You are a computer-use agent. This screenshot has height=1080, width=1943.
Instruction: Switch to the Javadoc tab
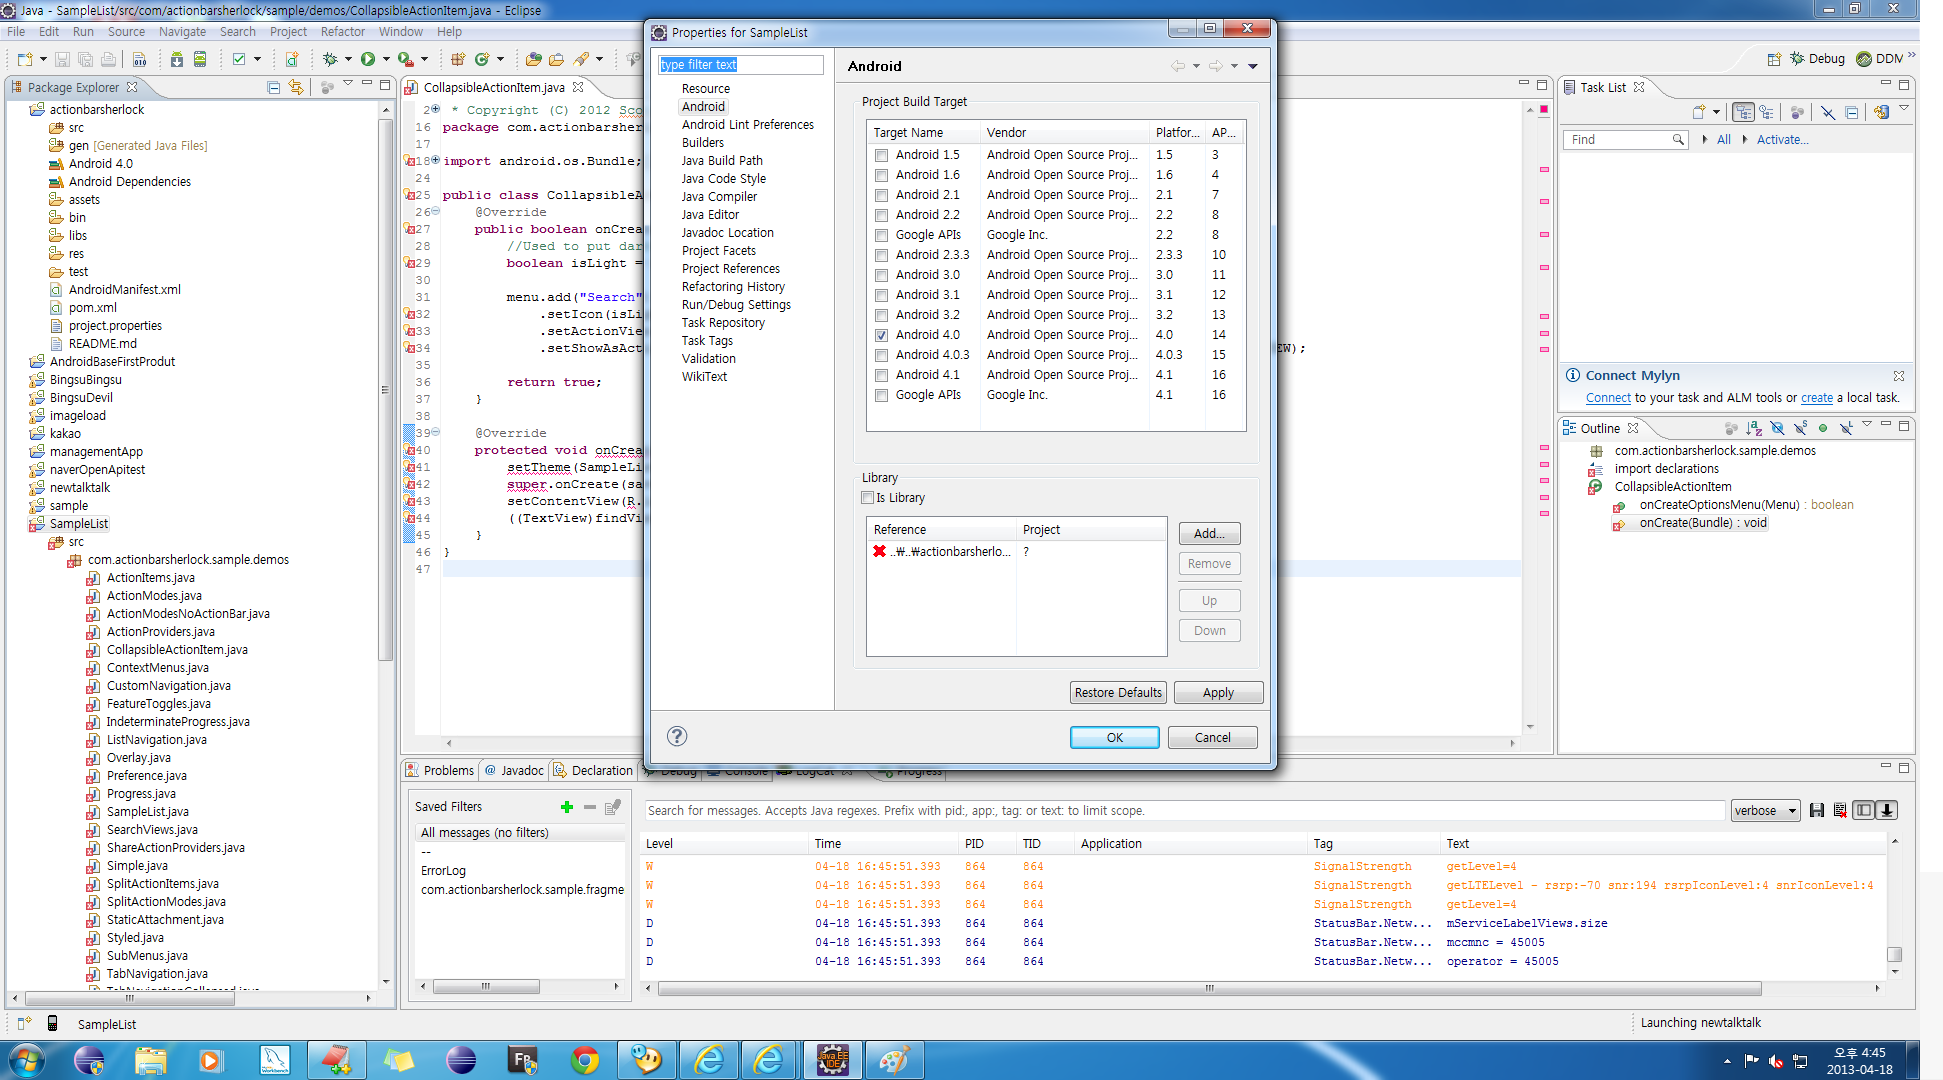pyautogui.click(x=514, y=770)
